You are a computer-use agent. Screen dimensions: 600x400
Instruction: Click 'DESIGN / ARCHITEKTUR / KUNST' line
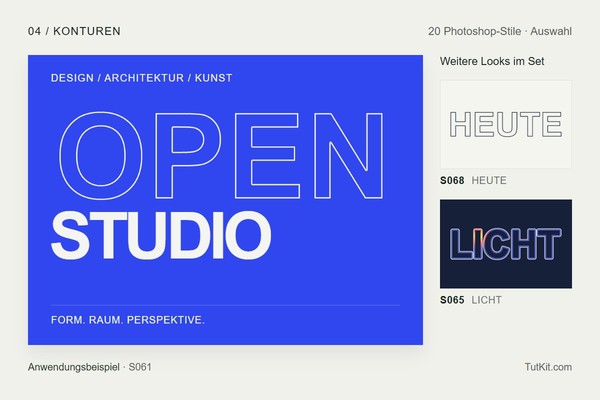pos(142,78)
